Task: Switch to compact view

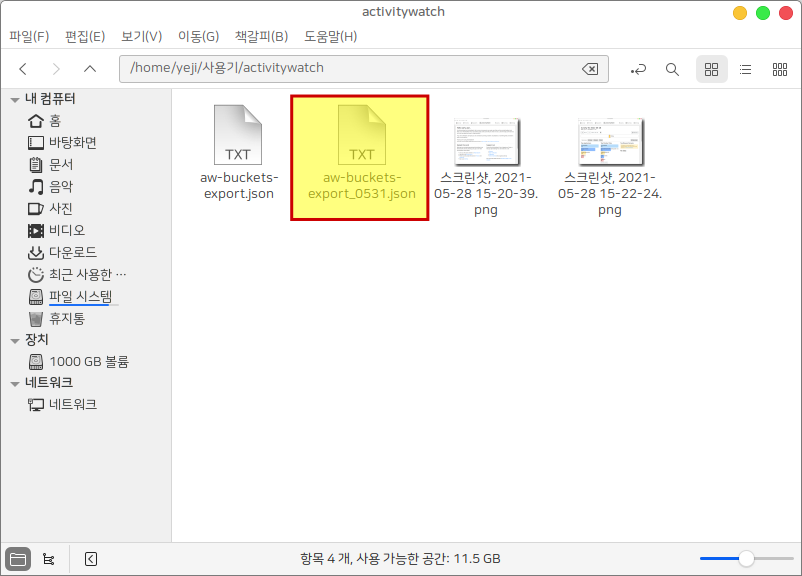Action: pos(779,69)
